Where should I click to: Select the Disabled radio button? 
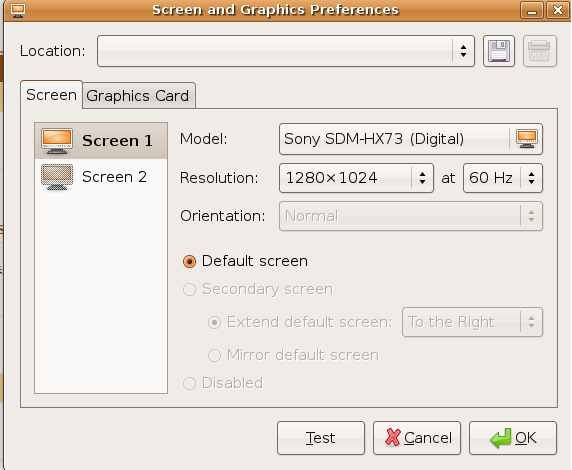[189, 383]
